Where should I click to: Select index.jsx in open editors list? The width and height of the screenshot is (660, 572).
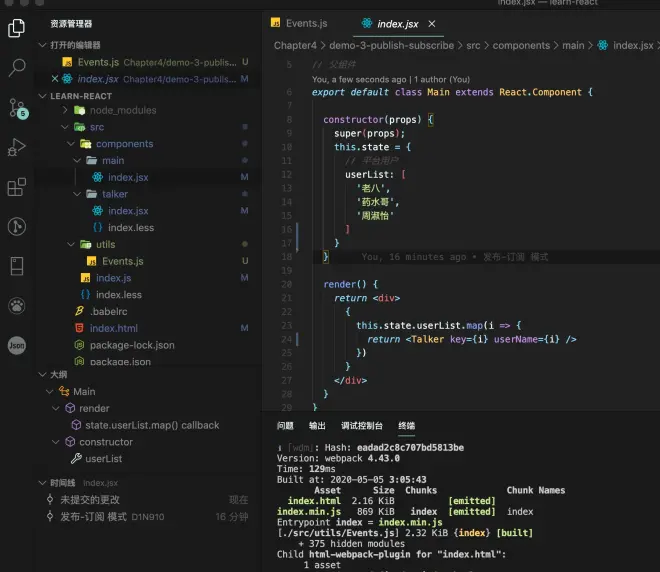tap(149, 79)
